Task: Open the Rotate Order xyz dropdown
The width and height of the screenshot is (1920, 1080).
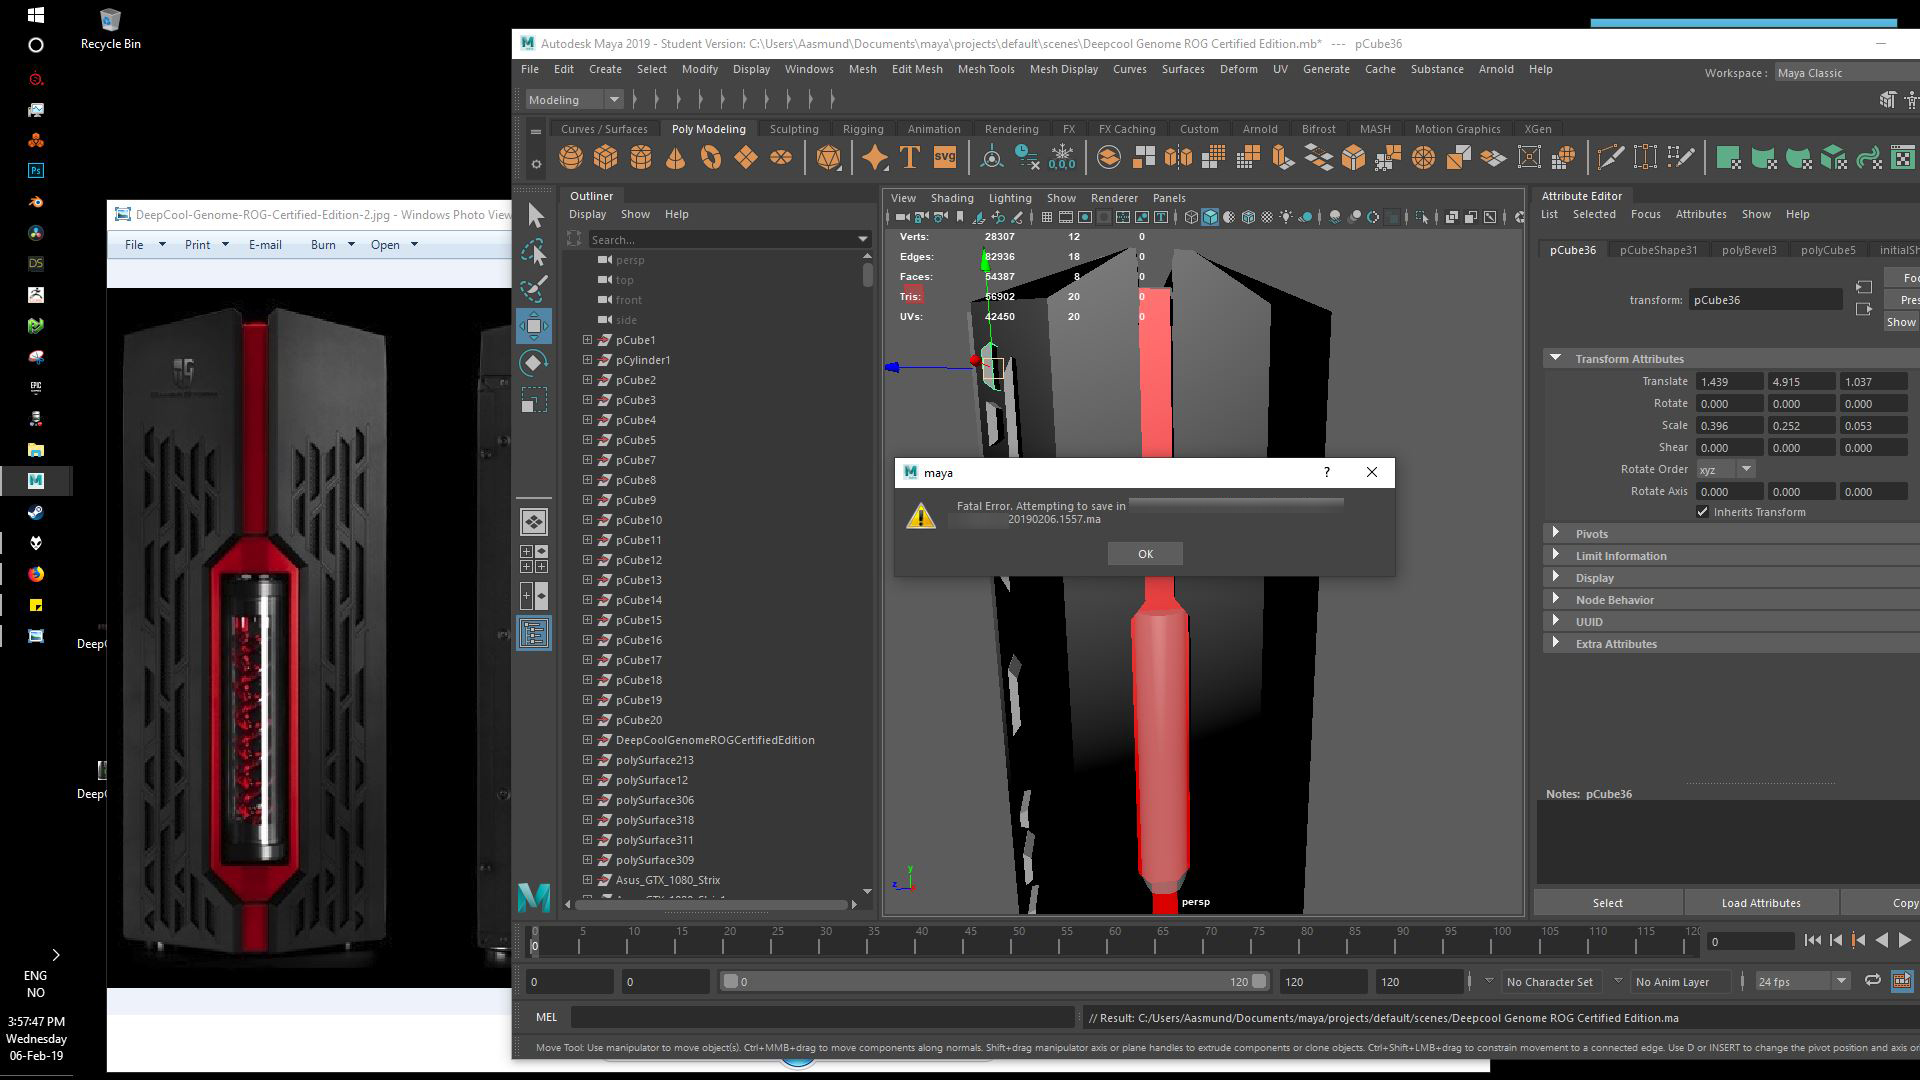Action: [1744, 469]
